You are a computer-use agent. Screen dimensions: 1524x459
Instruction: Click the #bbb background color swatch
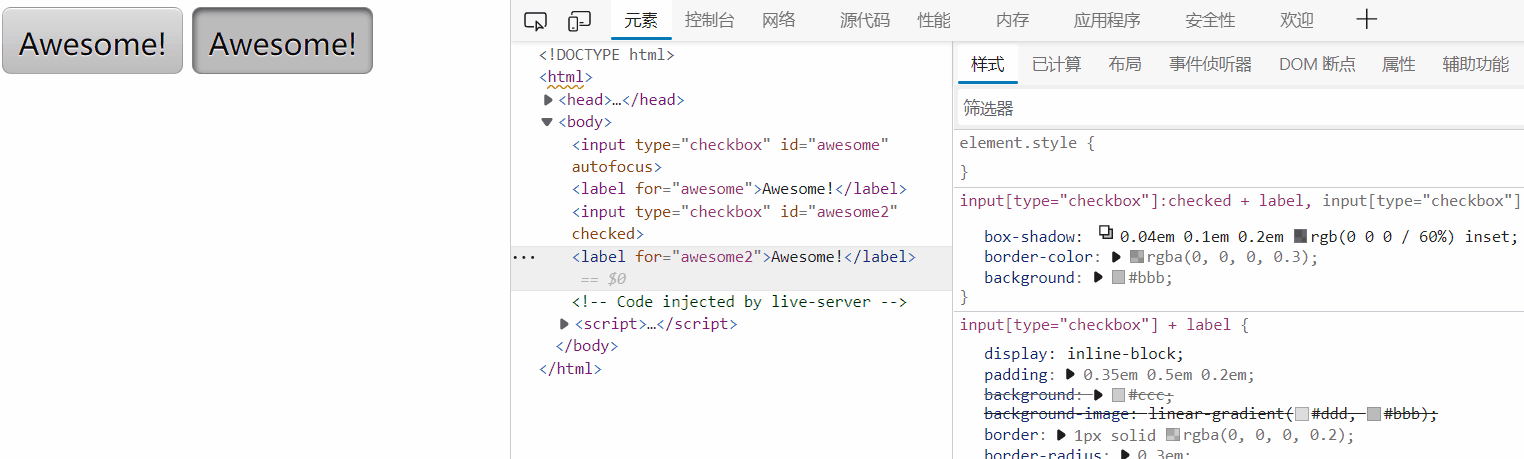click(1118, 277)
